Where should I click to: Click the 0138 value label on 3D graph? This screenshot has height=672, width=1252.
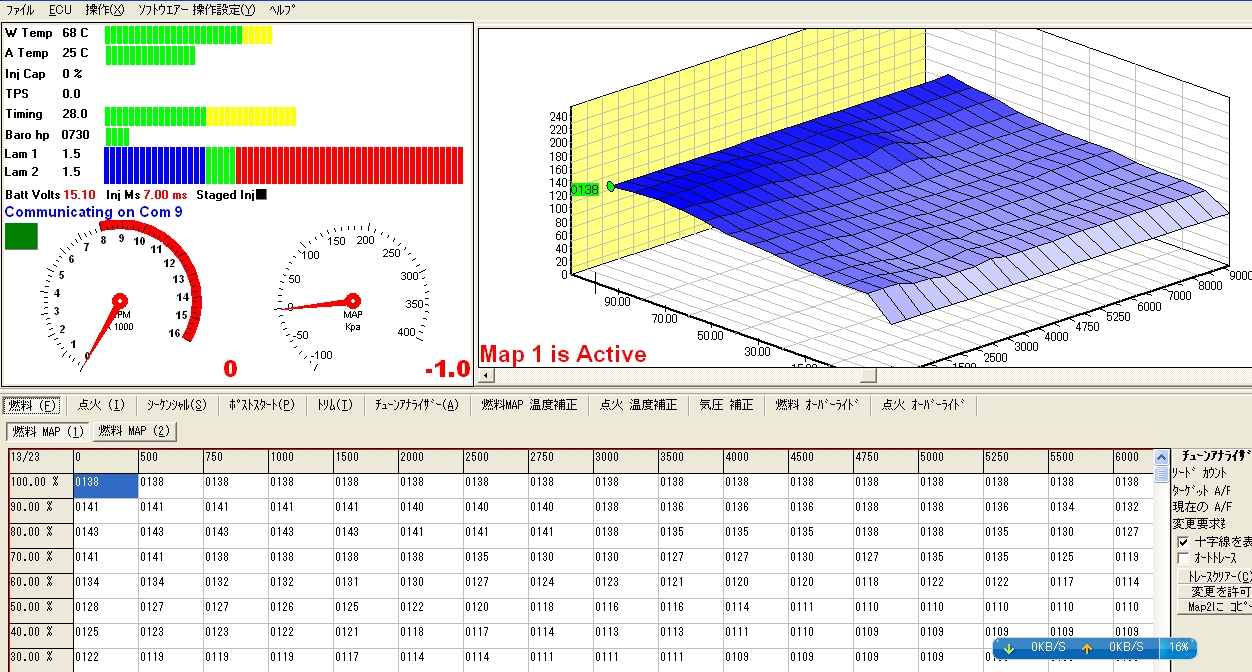585,189
